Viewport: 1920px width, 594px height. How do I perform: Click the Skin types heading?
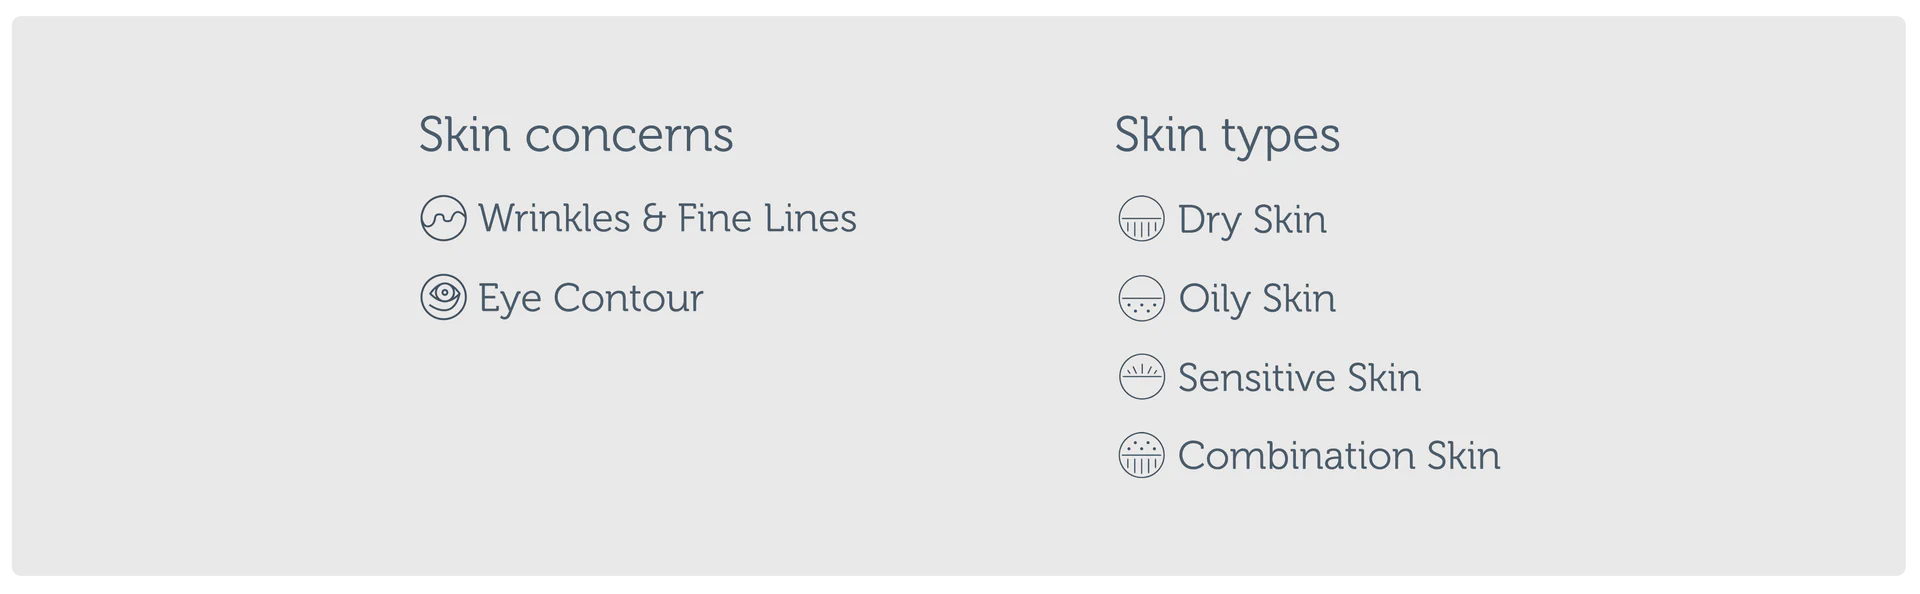pos(1227,135)
